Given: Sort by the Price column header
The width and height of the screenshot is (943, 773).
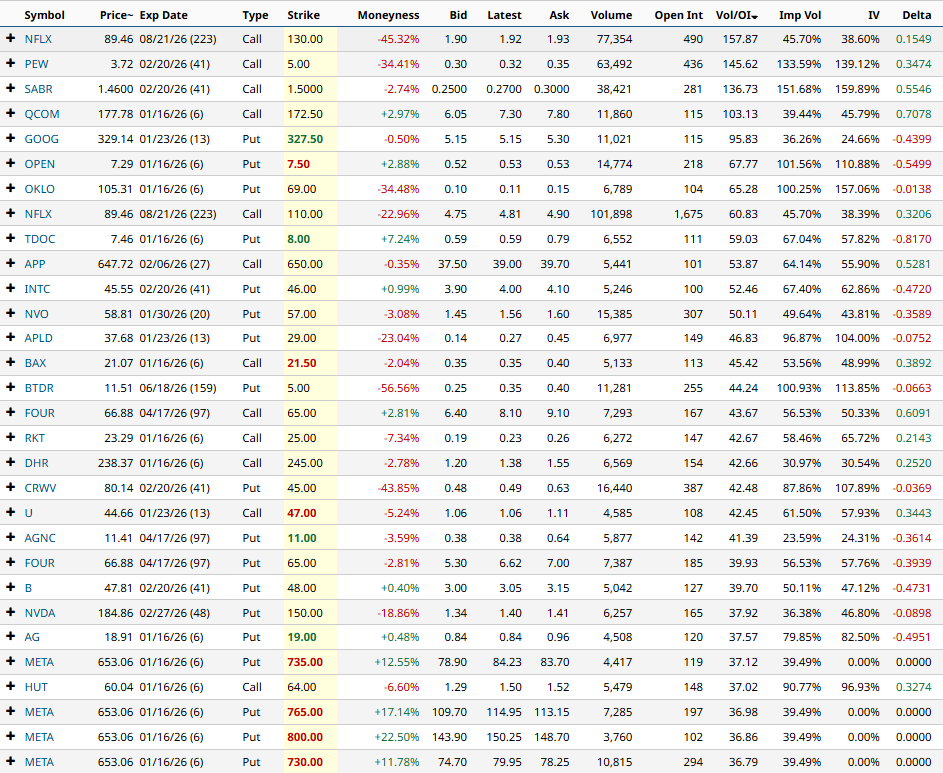Looking at the screenshot, I should coord(116,15).
